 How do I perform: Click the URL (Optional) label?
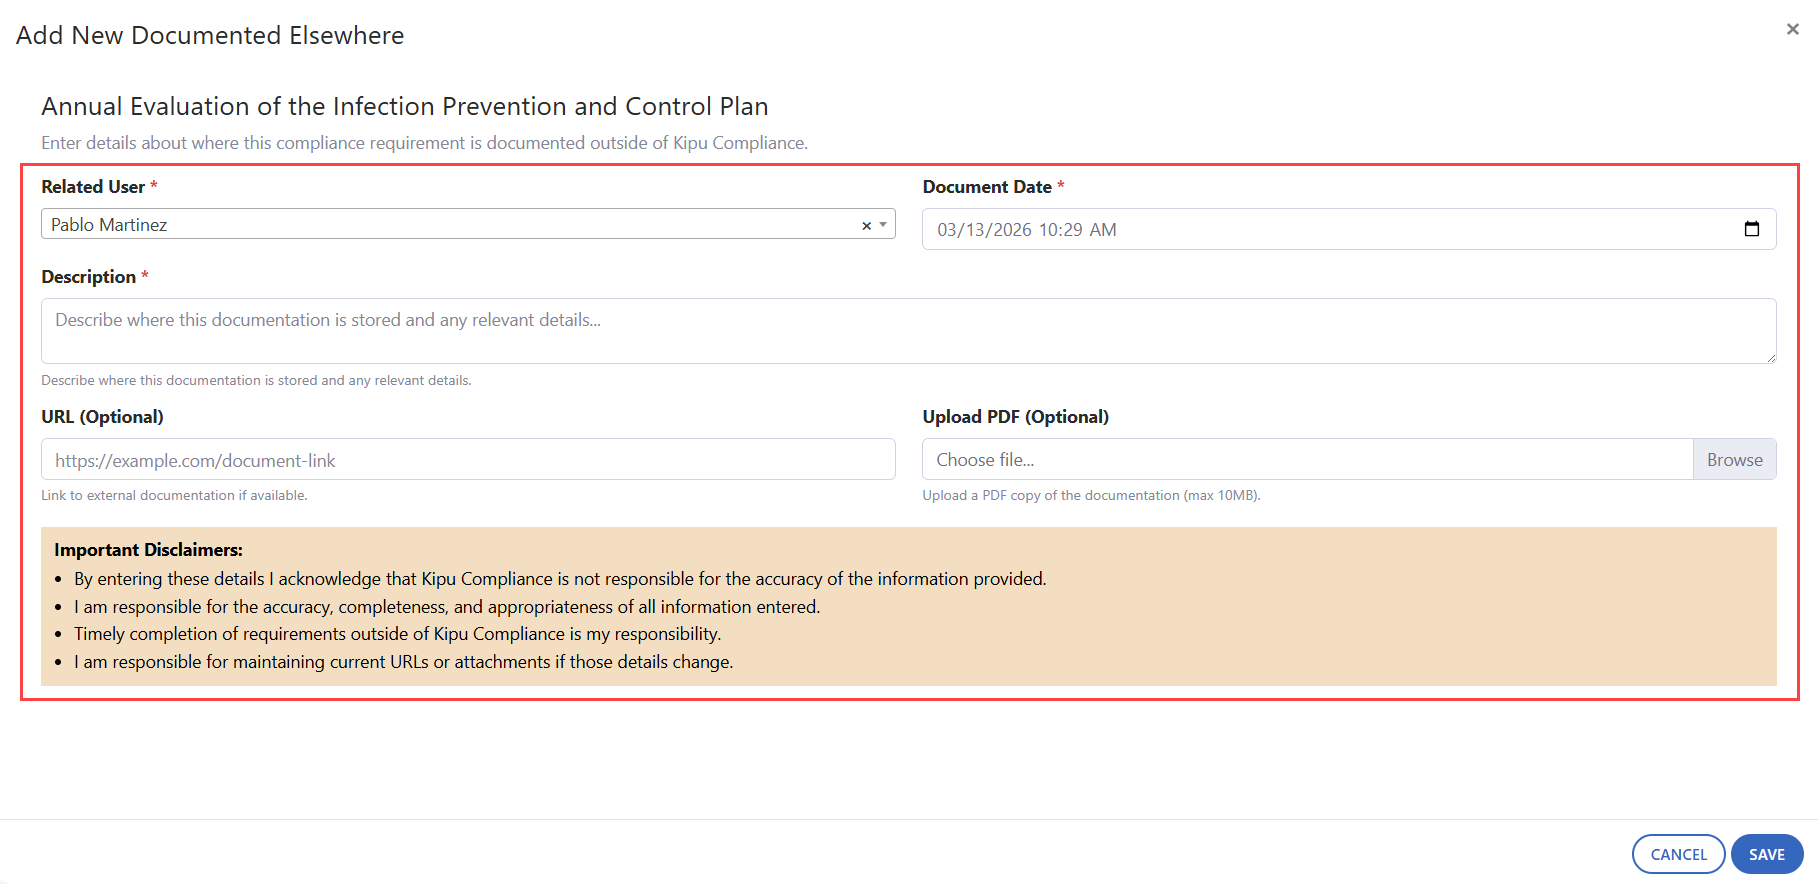pyautogui.click(x=102, y=417)
